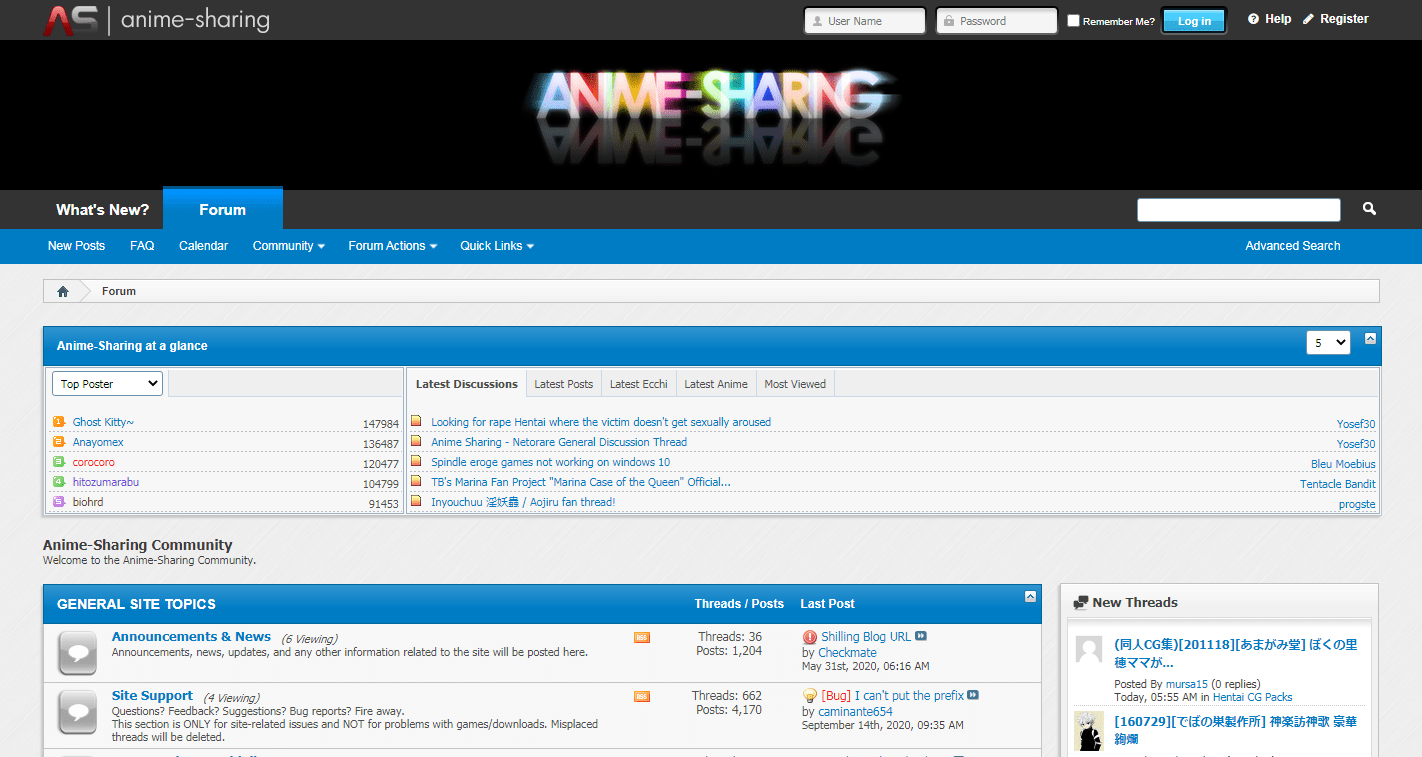The width and height of the screenshot is (1422, 757).
Task: Click rank 1 badge beside Ghost Kitty~
Action: click(58, 422)
